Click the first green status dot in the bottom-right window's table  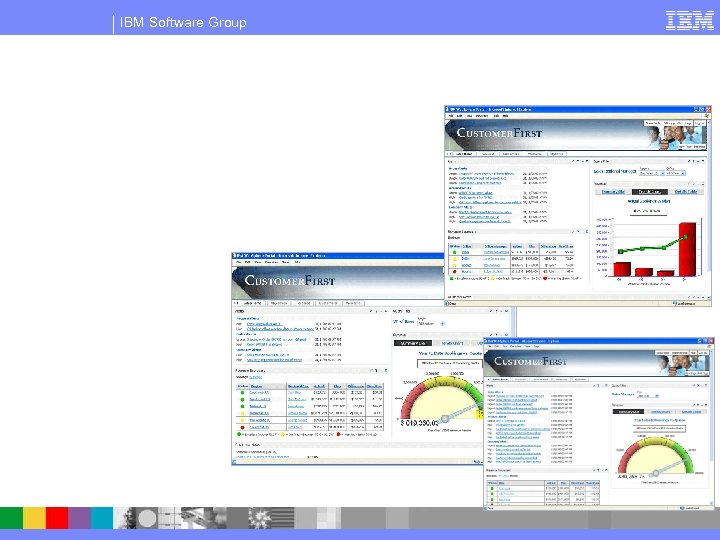click(x=492, y=489)
